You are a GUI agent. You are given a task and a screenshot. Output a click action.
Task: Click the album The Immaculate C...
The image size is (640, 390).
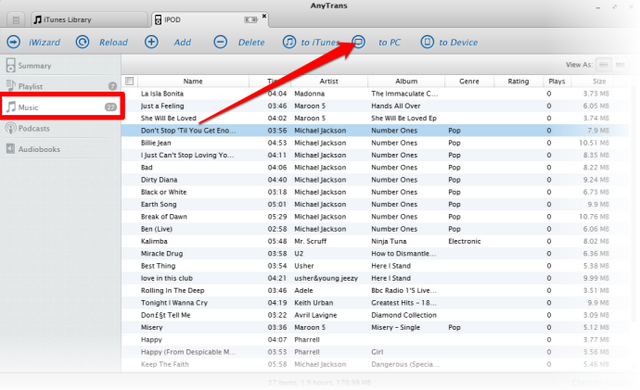[404, 93]
